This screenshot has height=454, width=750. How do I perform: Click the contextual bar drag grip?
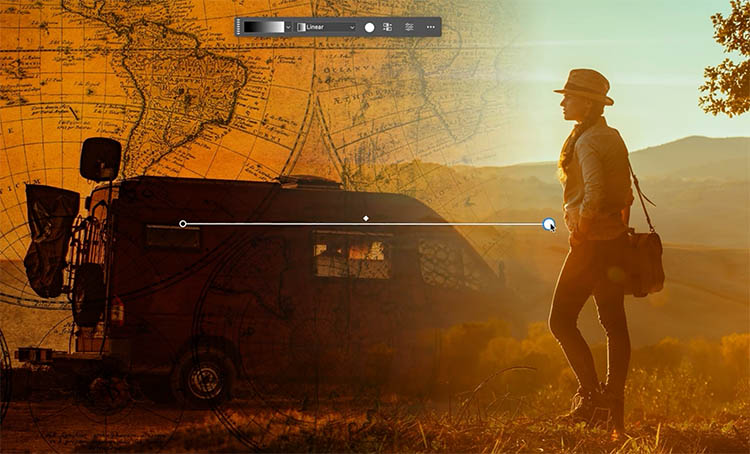240,27
